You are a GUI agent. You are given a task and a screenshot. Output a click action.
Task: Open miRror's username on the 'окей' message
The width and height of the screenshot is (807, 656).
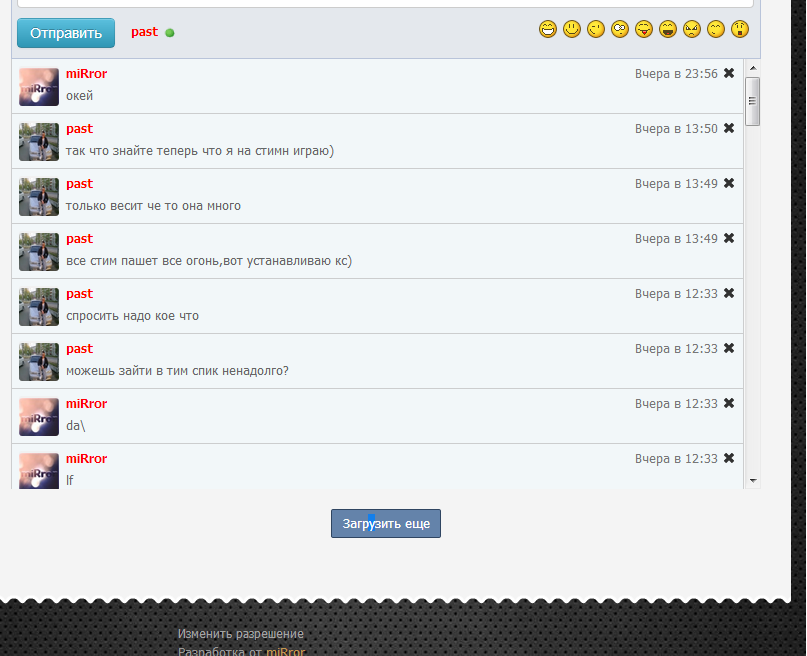click(x=86, y=74)
